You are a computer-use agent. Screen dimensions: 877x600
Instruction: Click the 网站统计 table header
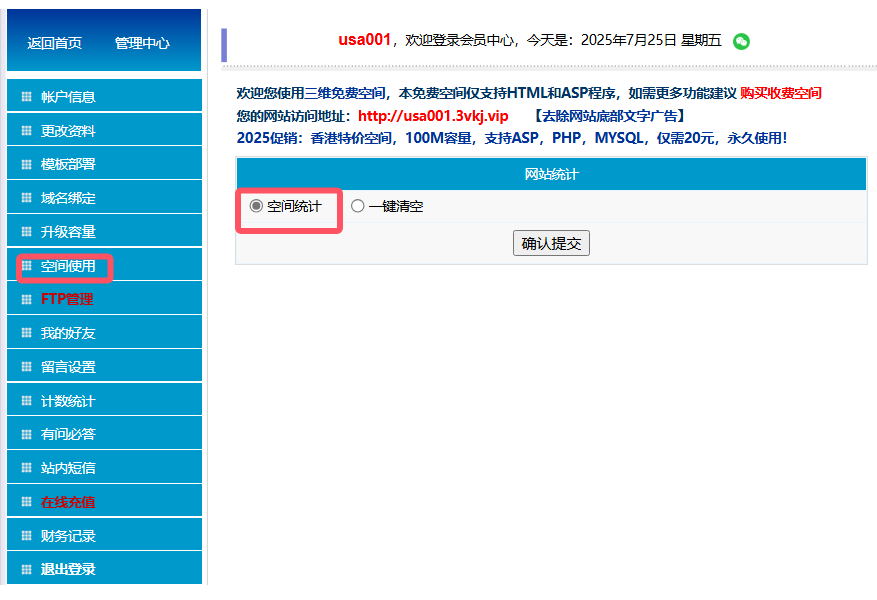pos(551,174)
